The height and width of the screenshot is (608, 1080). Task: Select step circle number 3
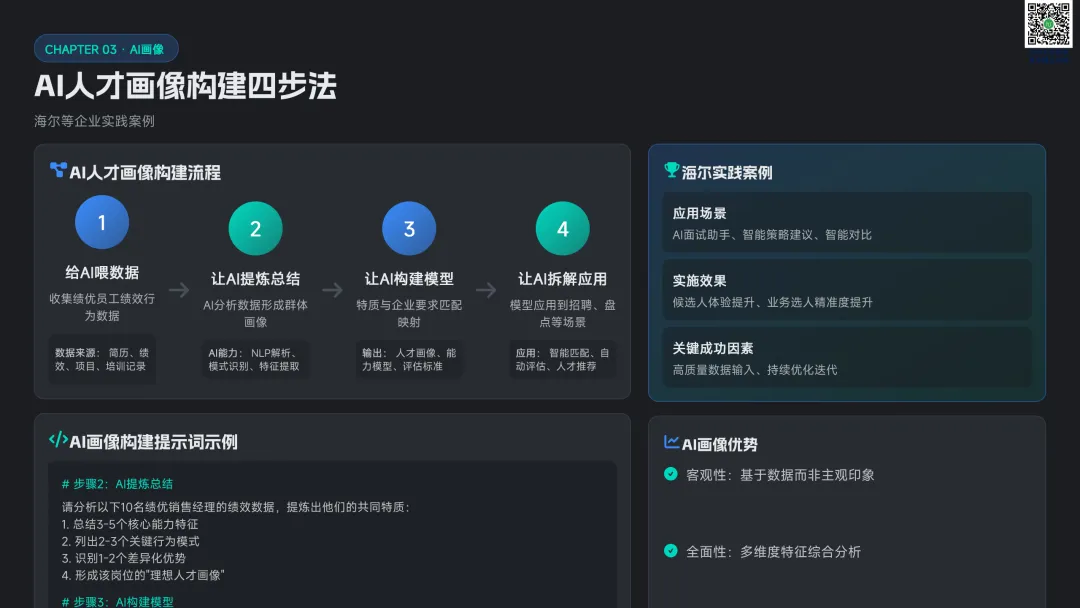409,229
